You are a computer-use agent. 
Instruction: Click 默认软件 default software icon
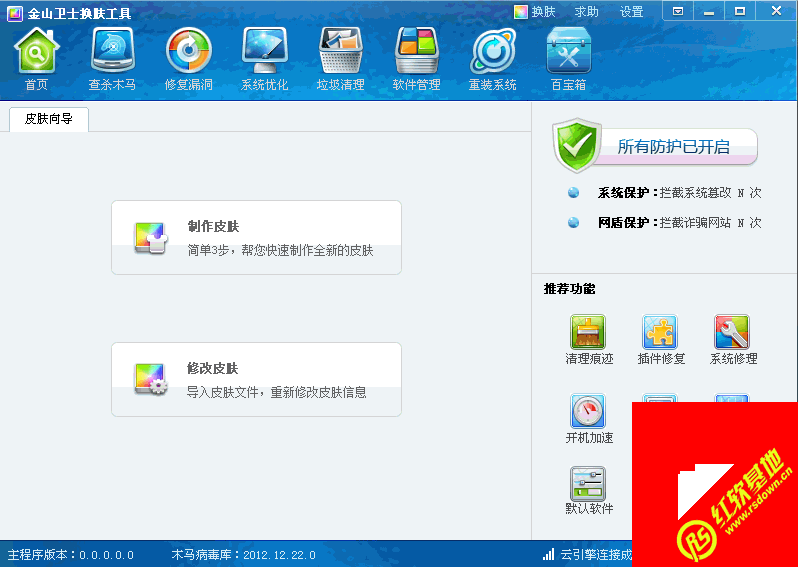click(x=588, y=484)
